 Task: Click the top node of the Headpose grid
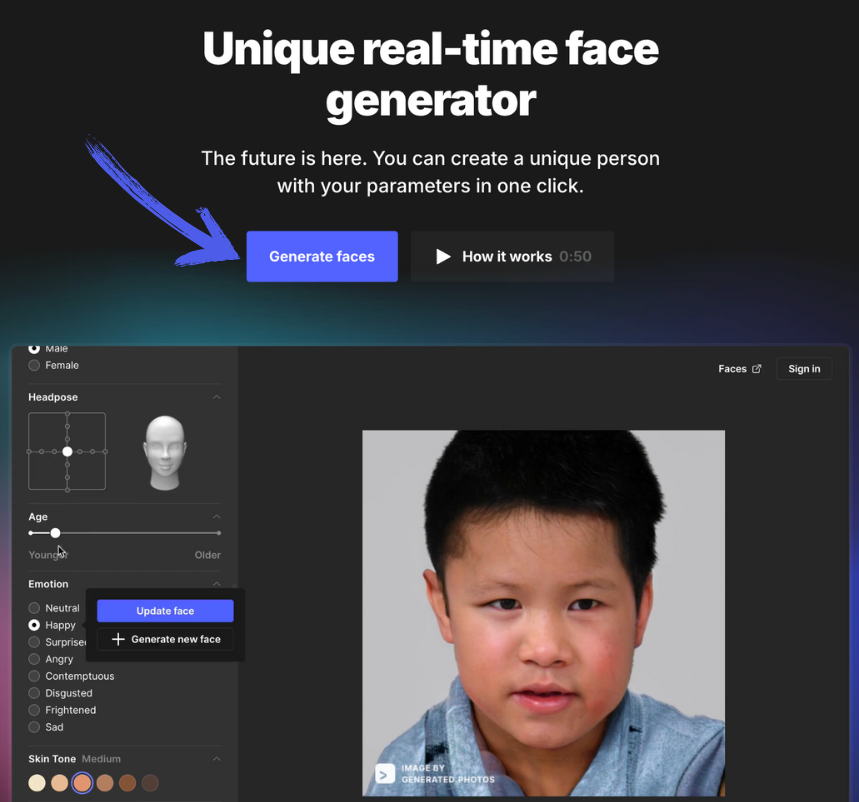point(67,414)
